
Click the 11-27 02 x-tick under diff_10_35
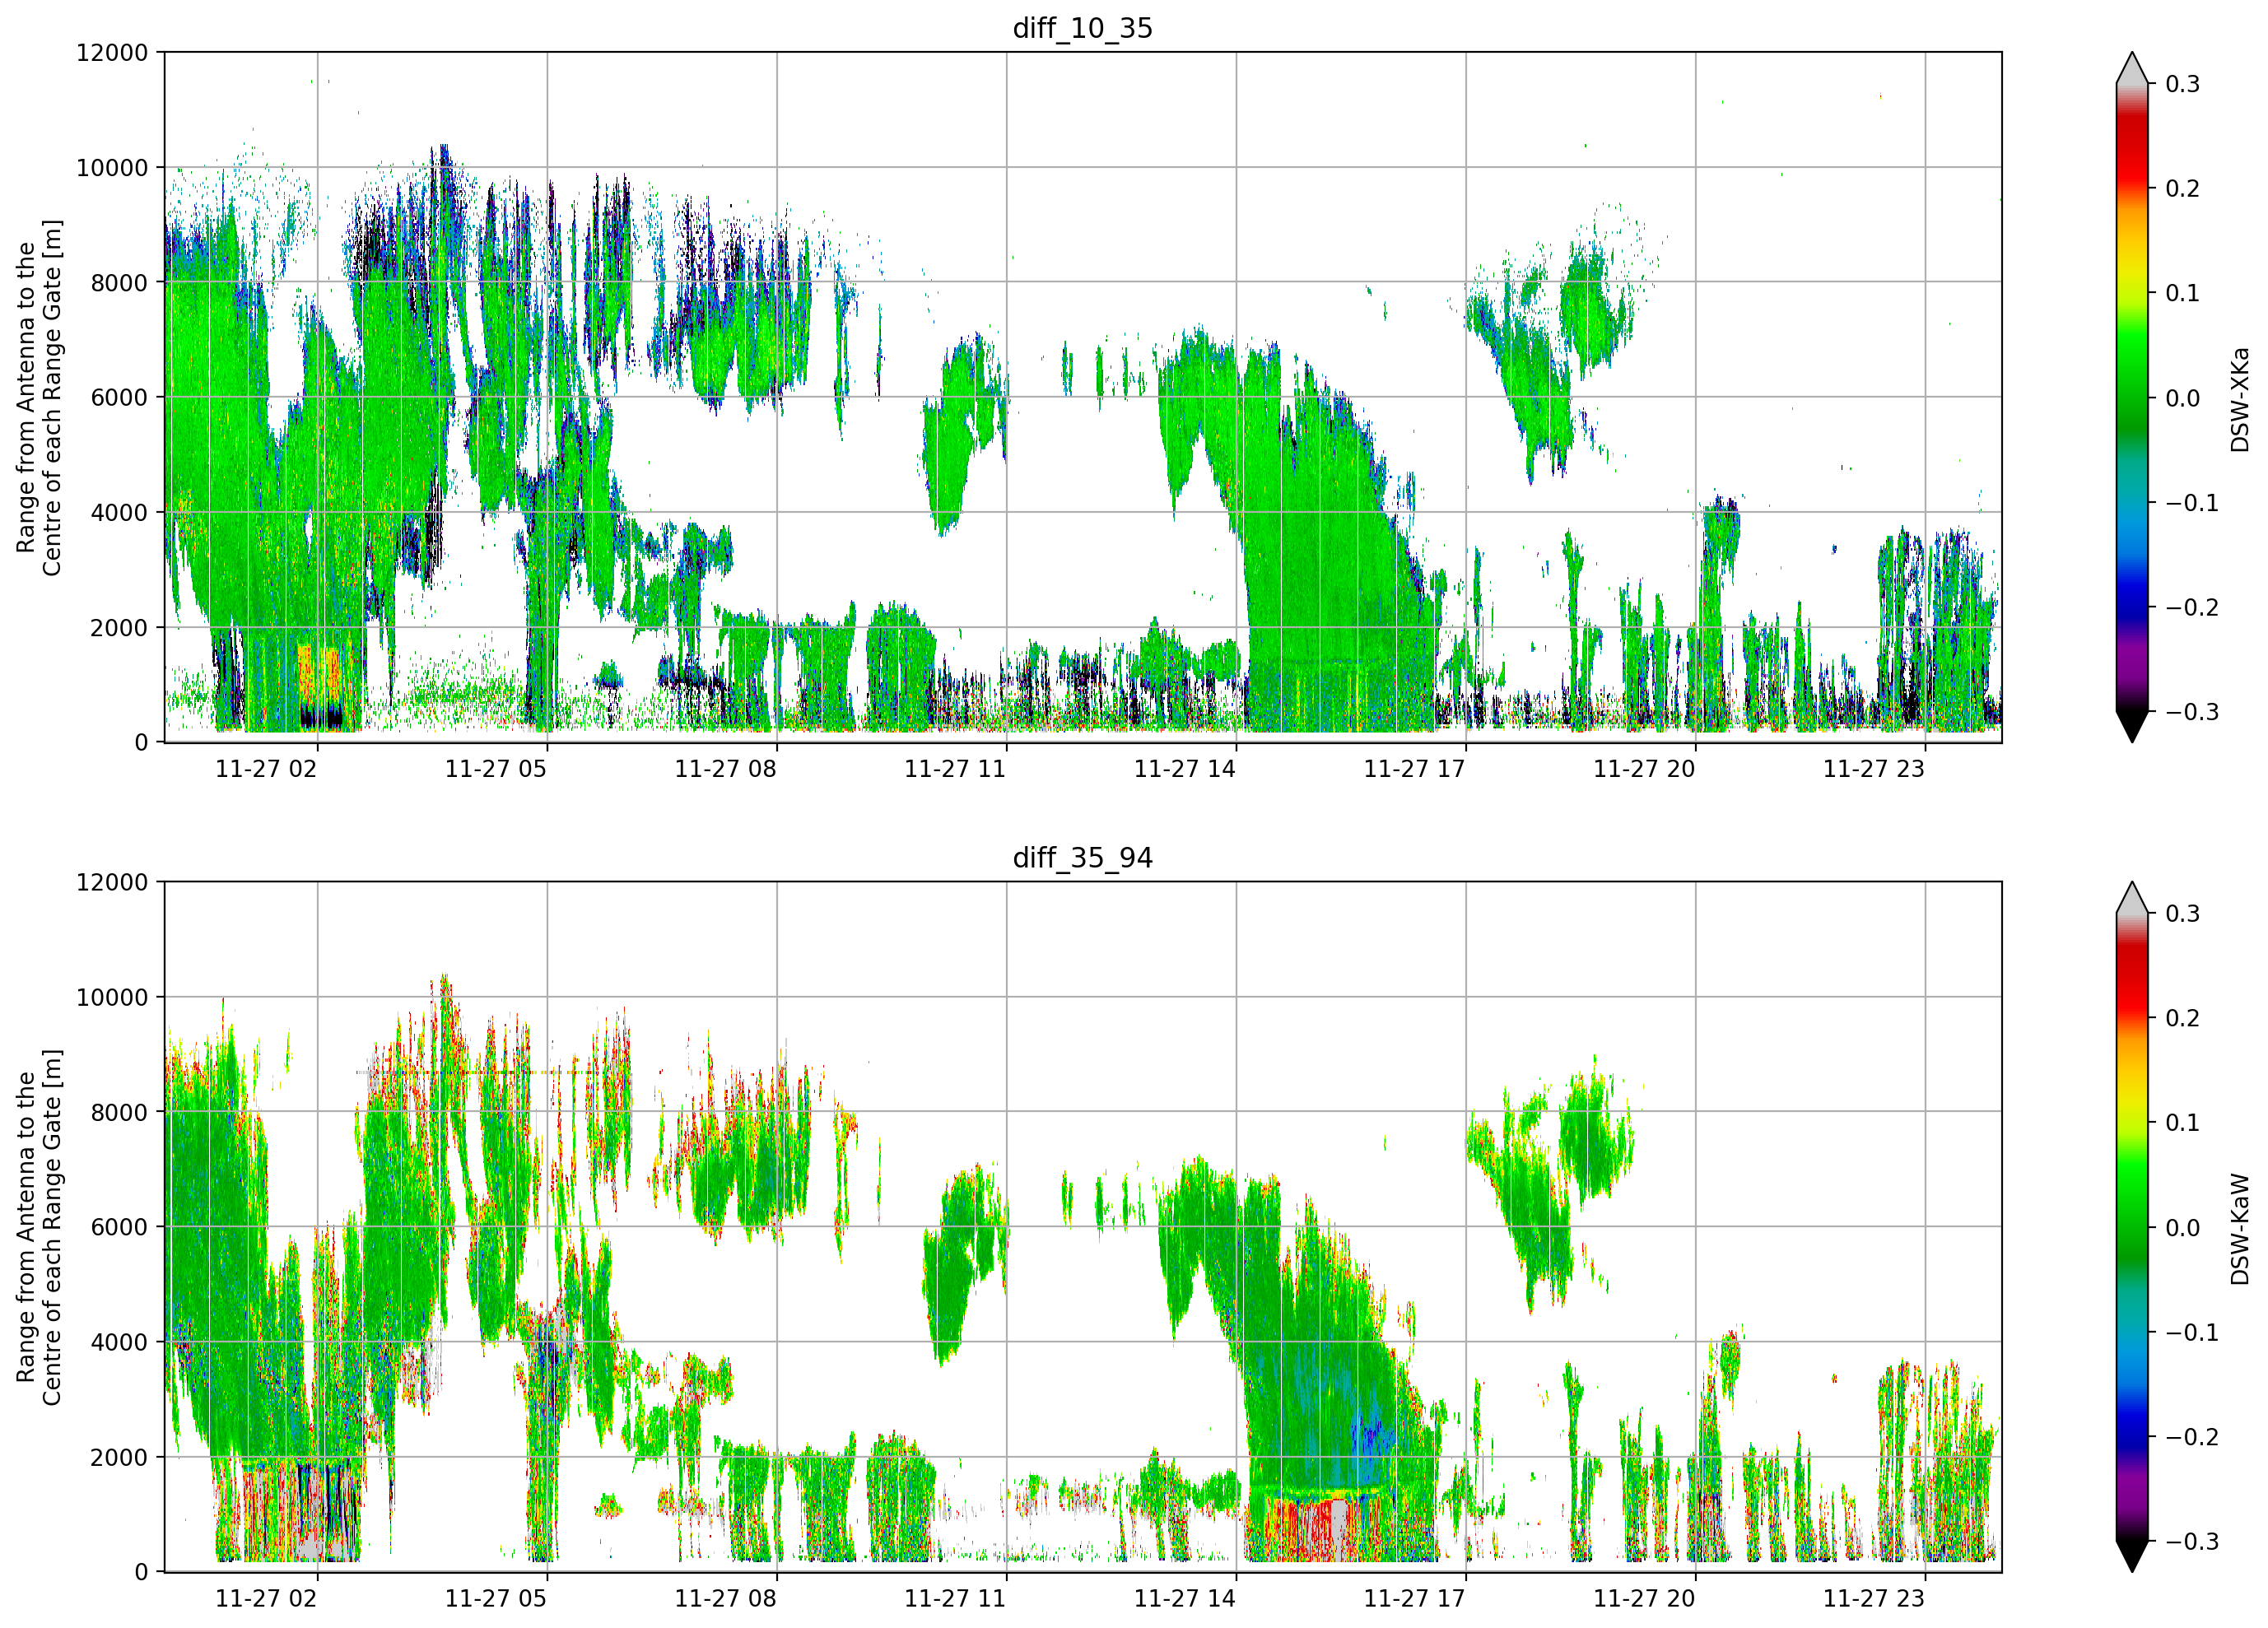266,769
